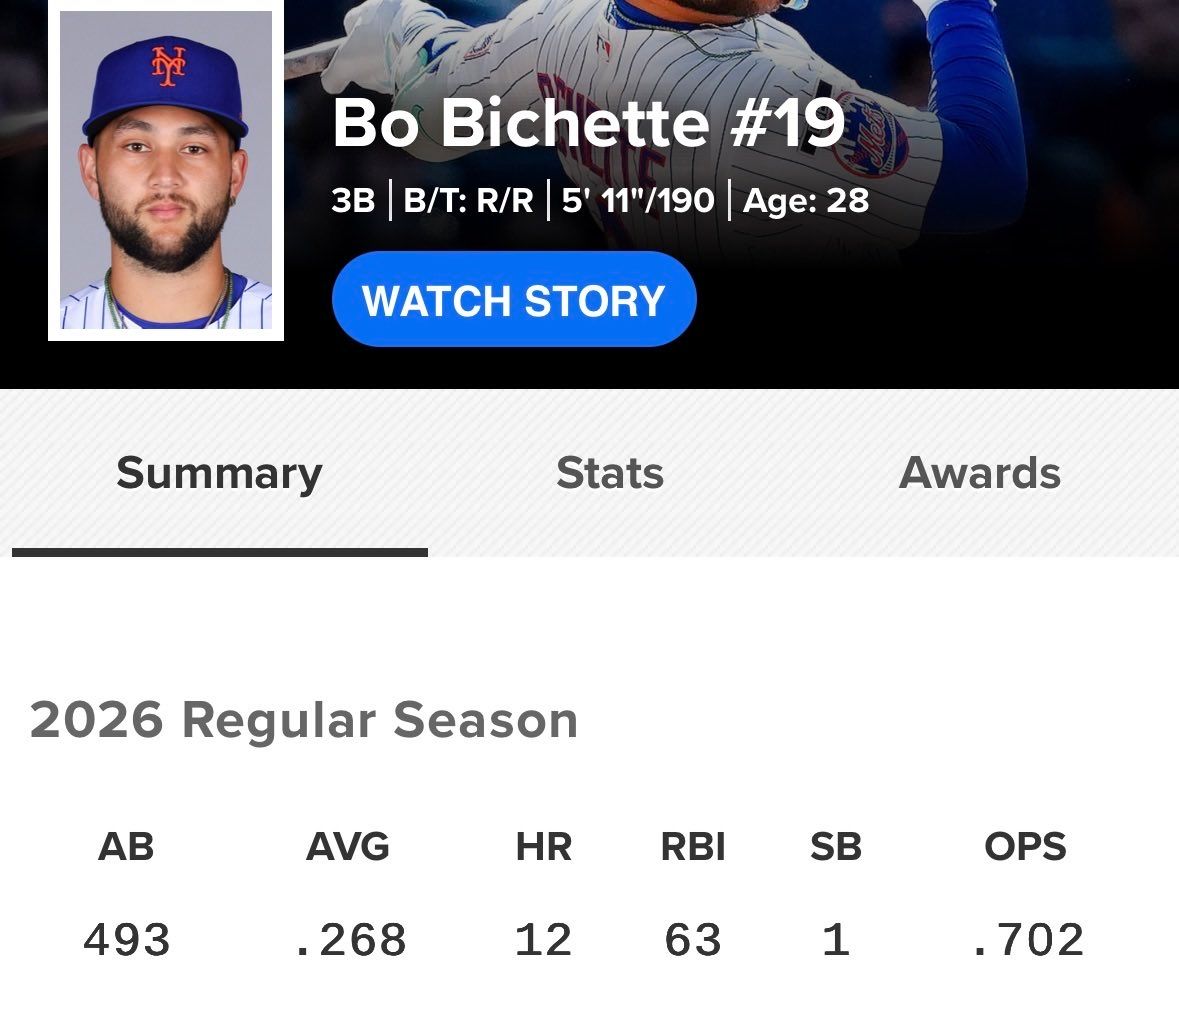
Task: Tap the player headshot photo
Action: click(x=166, y=170)
